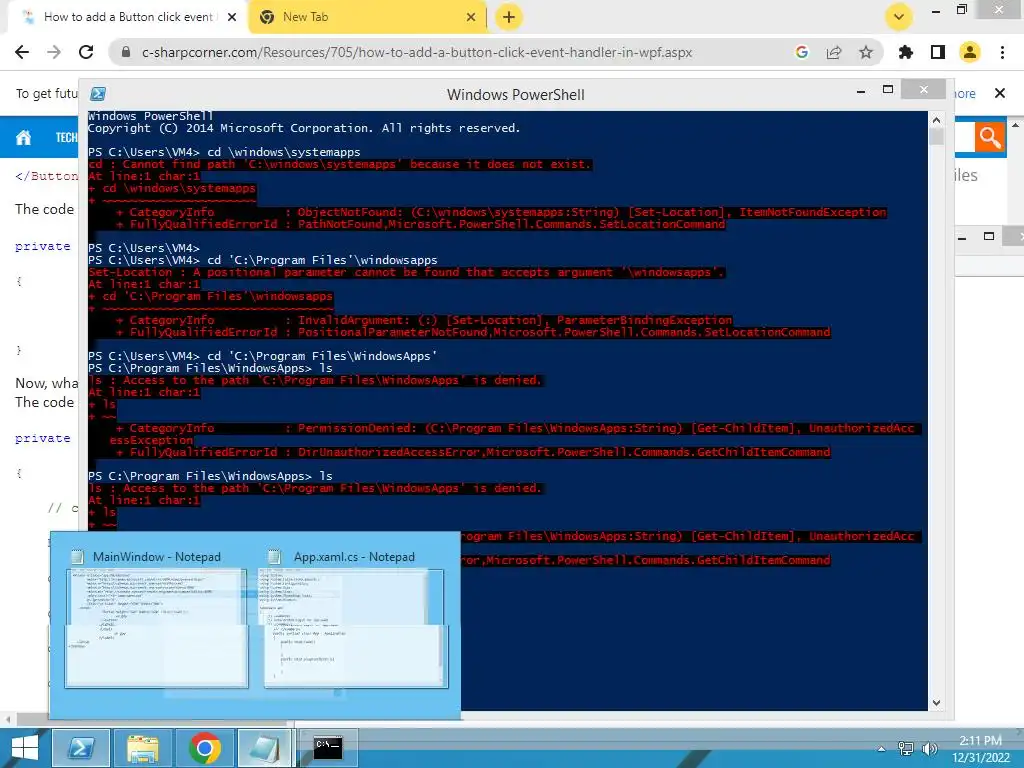1024x768 pixels.
Task: Click the 'cd \windows\systemapps' command line
Action: point(283,152)
